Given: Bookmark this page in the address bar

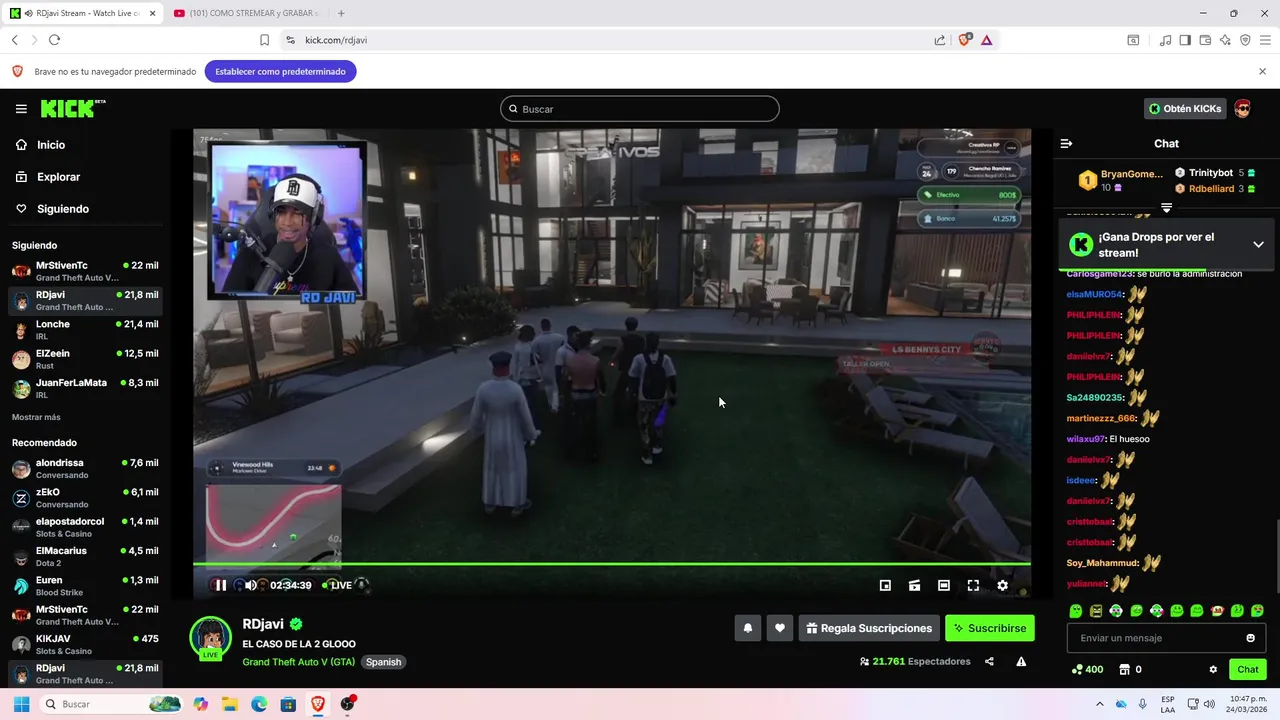Looking at the screenshot, I should (264, 40).
